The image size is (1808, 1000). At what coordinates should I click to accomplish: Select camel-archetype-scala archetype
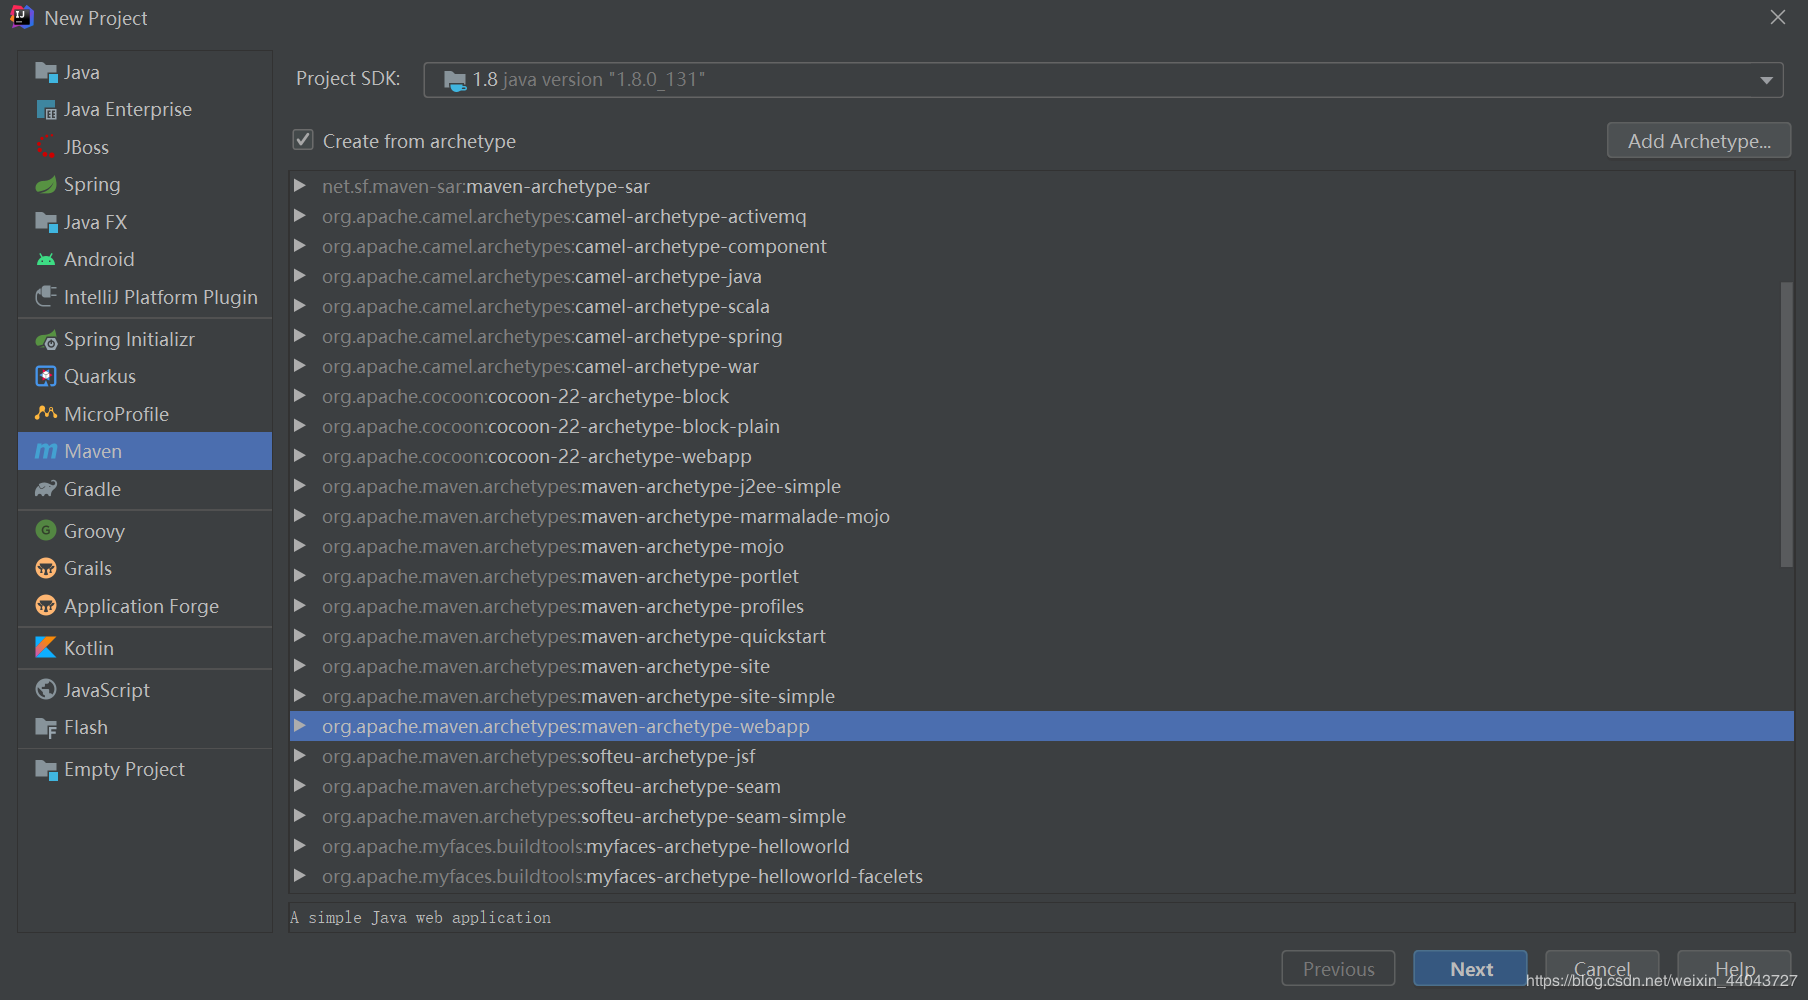[1041, 306]
